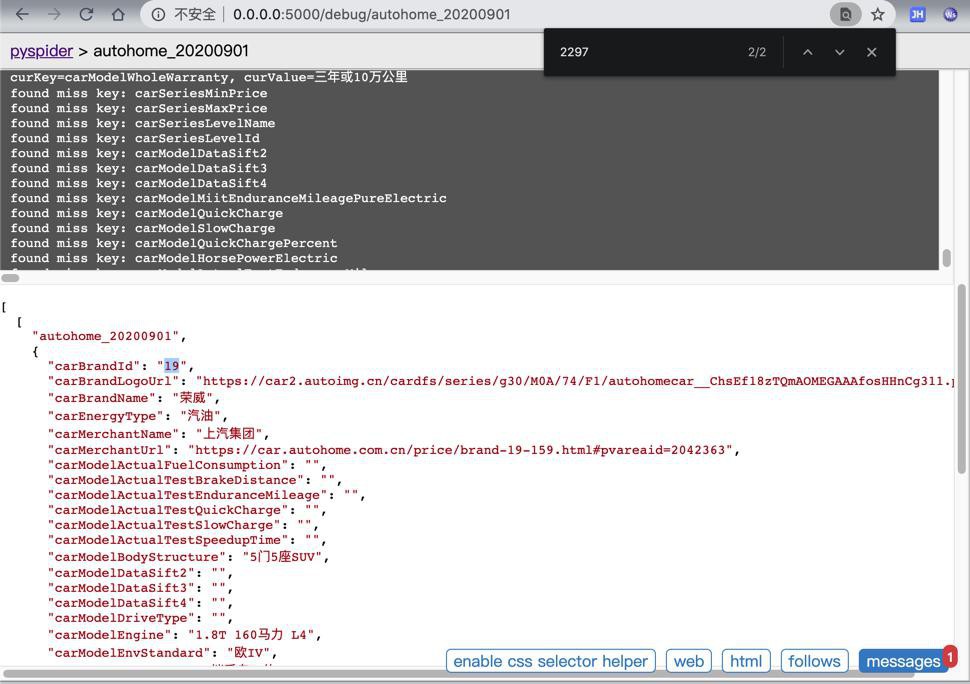This screenshot has width=970, height=684.
Task: Select log line ending carModelQuickChargePercent
Action: [174, 243]
